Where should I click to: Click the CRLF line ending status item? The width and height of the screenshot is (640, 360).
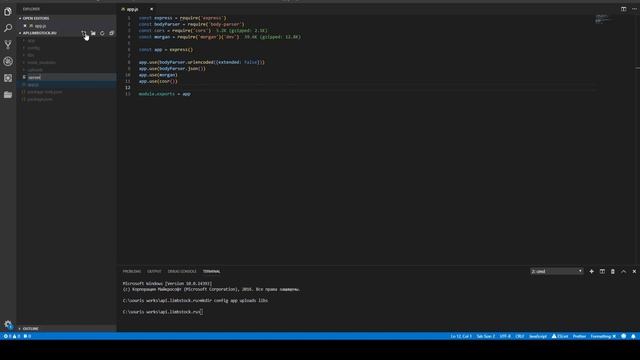pyautogui.click(x=520, y=336)
